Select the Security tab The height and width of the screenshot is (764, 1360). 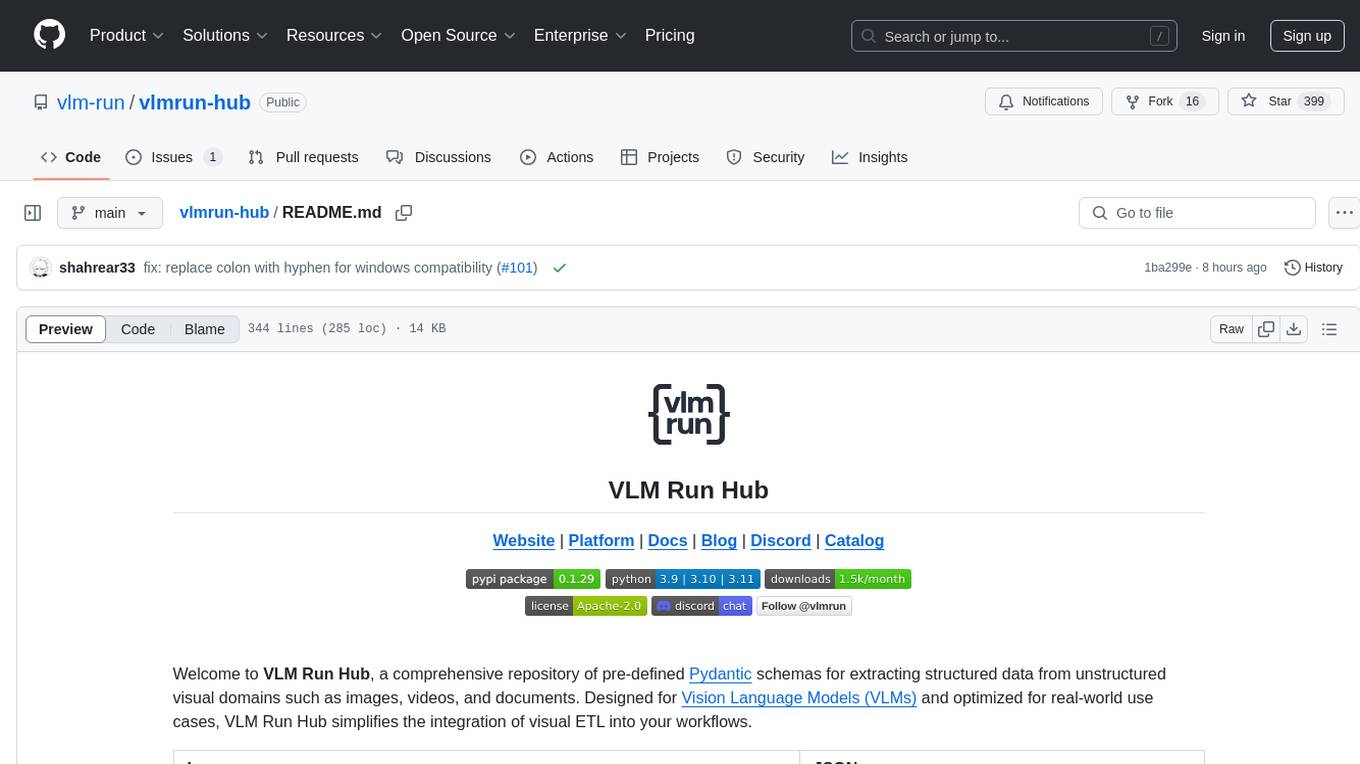pyautogui.click(x=765, y=157)
